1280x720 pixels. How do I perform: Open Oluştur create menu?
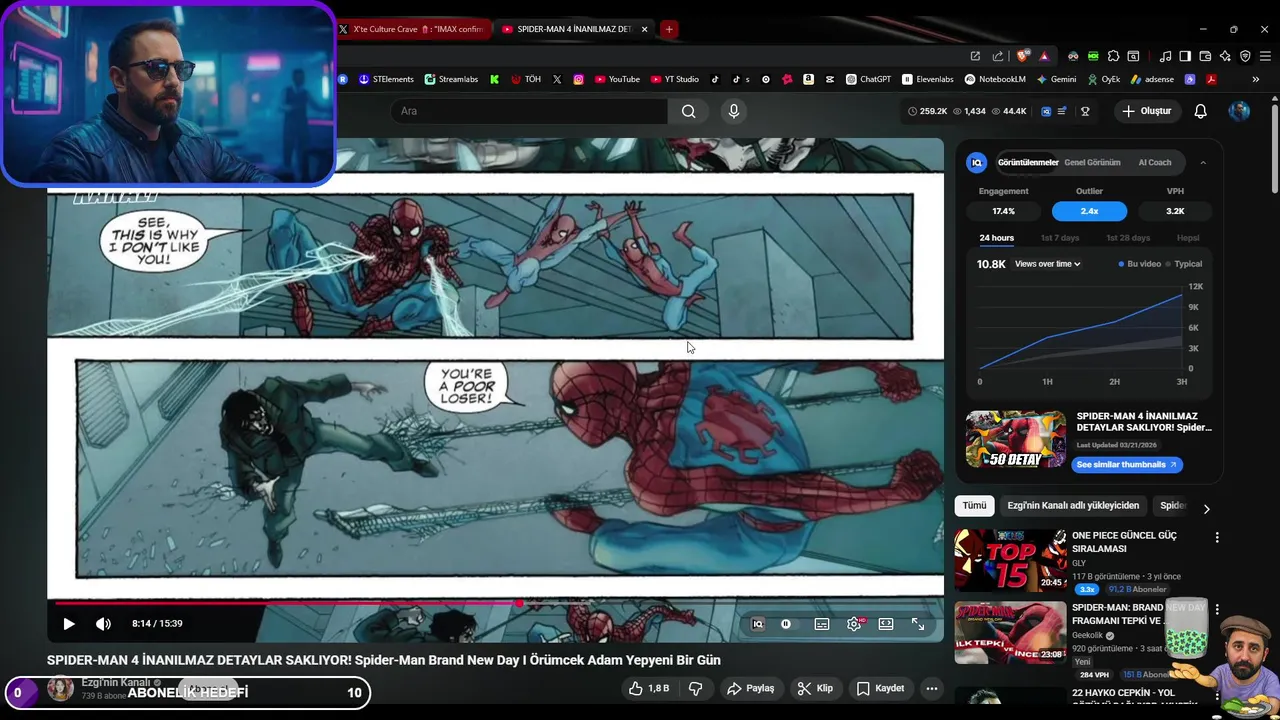(1146, 111)
